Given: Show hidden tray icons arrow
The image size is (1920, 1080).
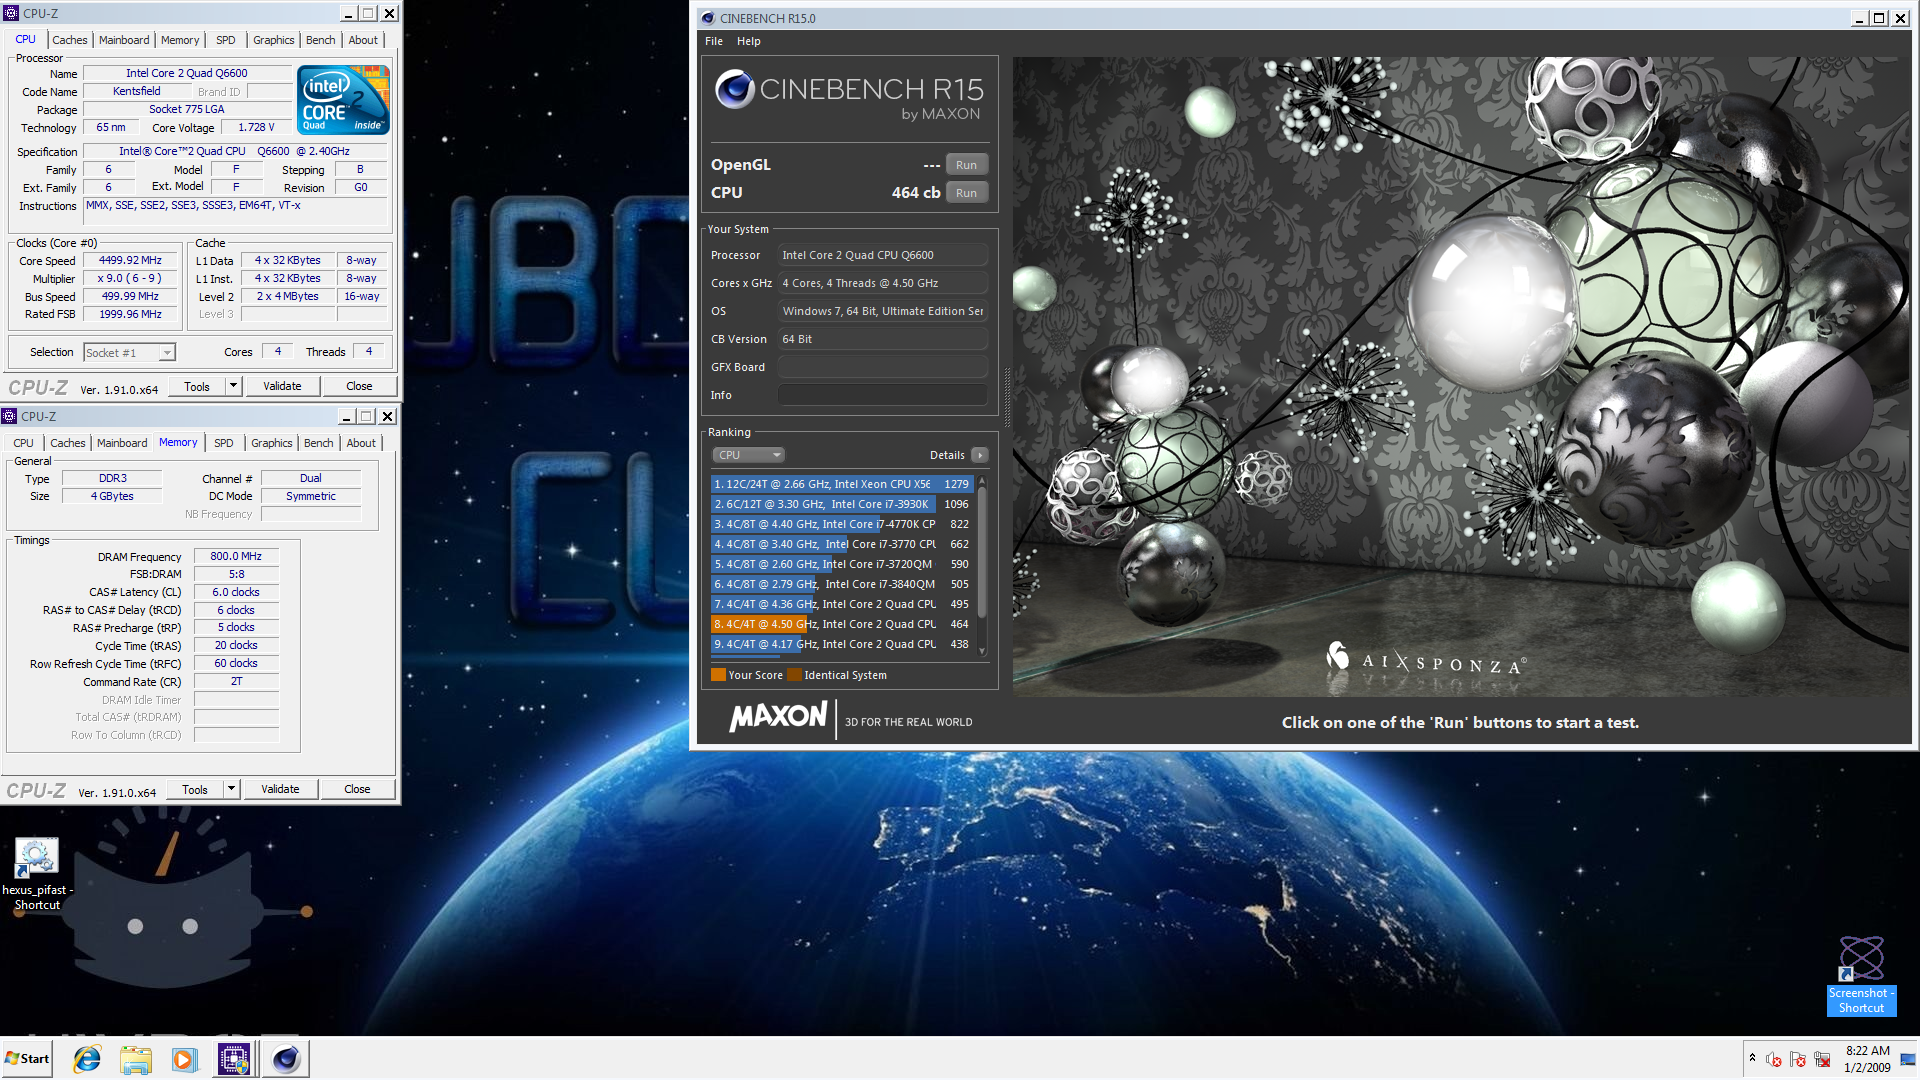Looking at the screenshot, I should pyautogui.click(x=1752, y=1058).
